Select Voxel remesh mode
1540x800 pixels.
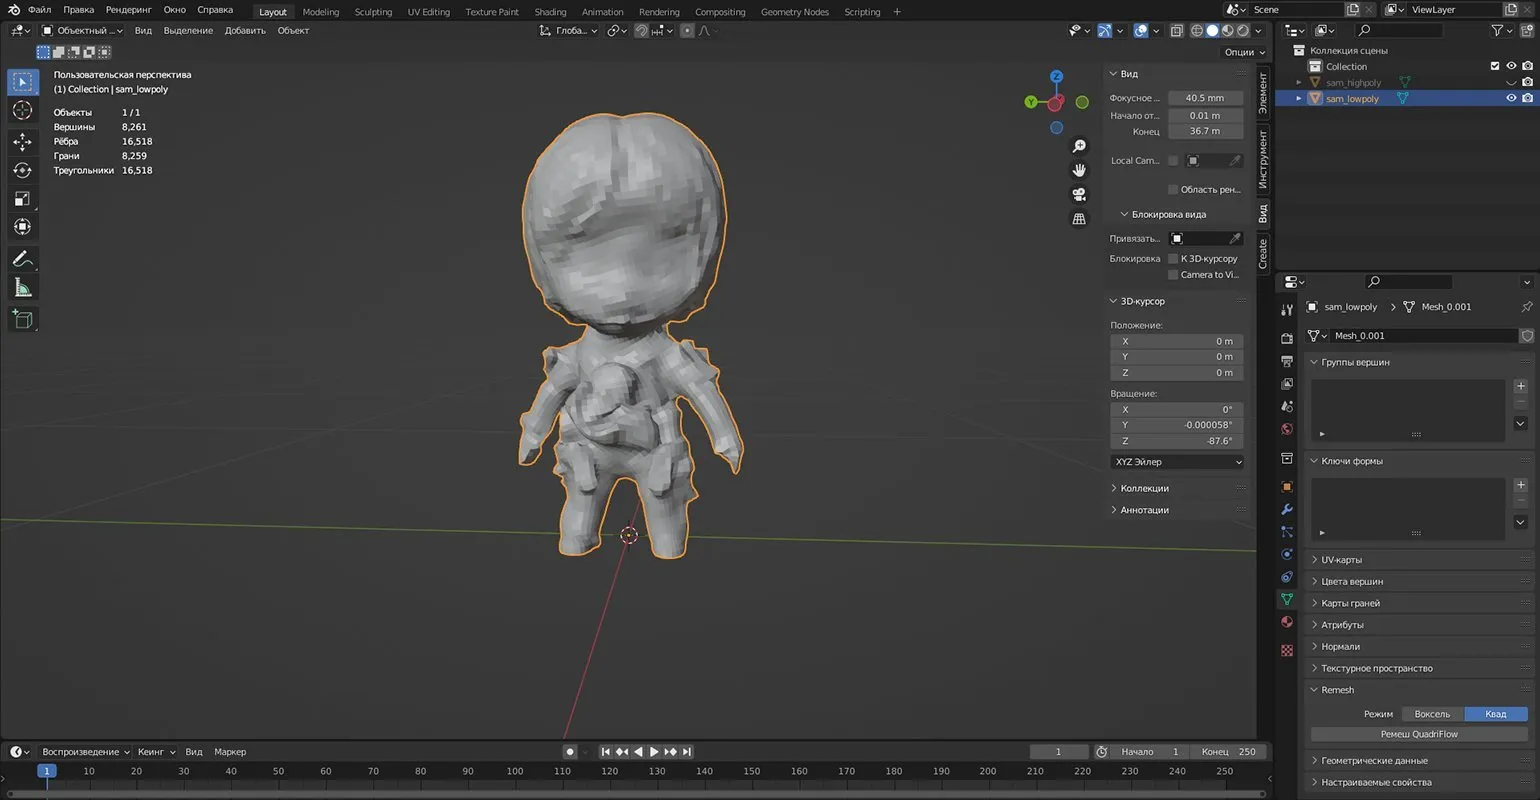[x=1432, y=714]
